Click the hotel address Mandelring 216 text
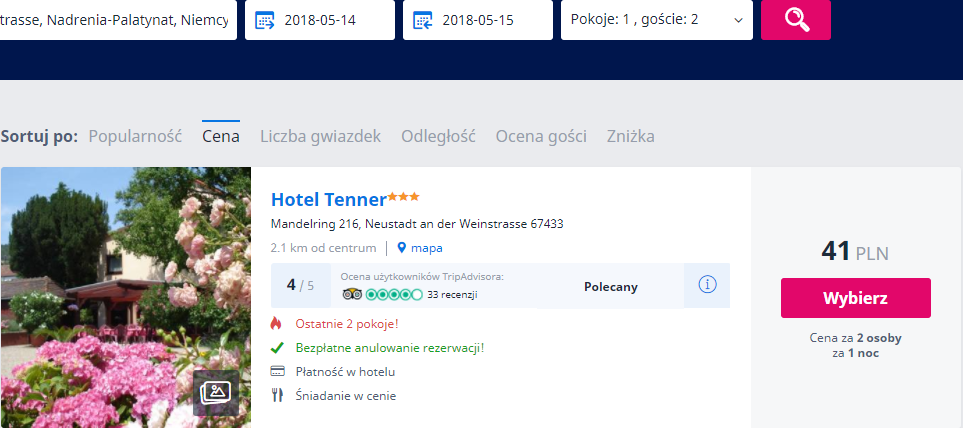 pyautogui.click(x=417, y=224)
